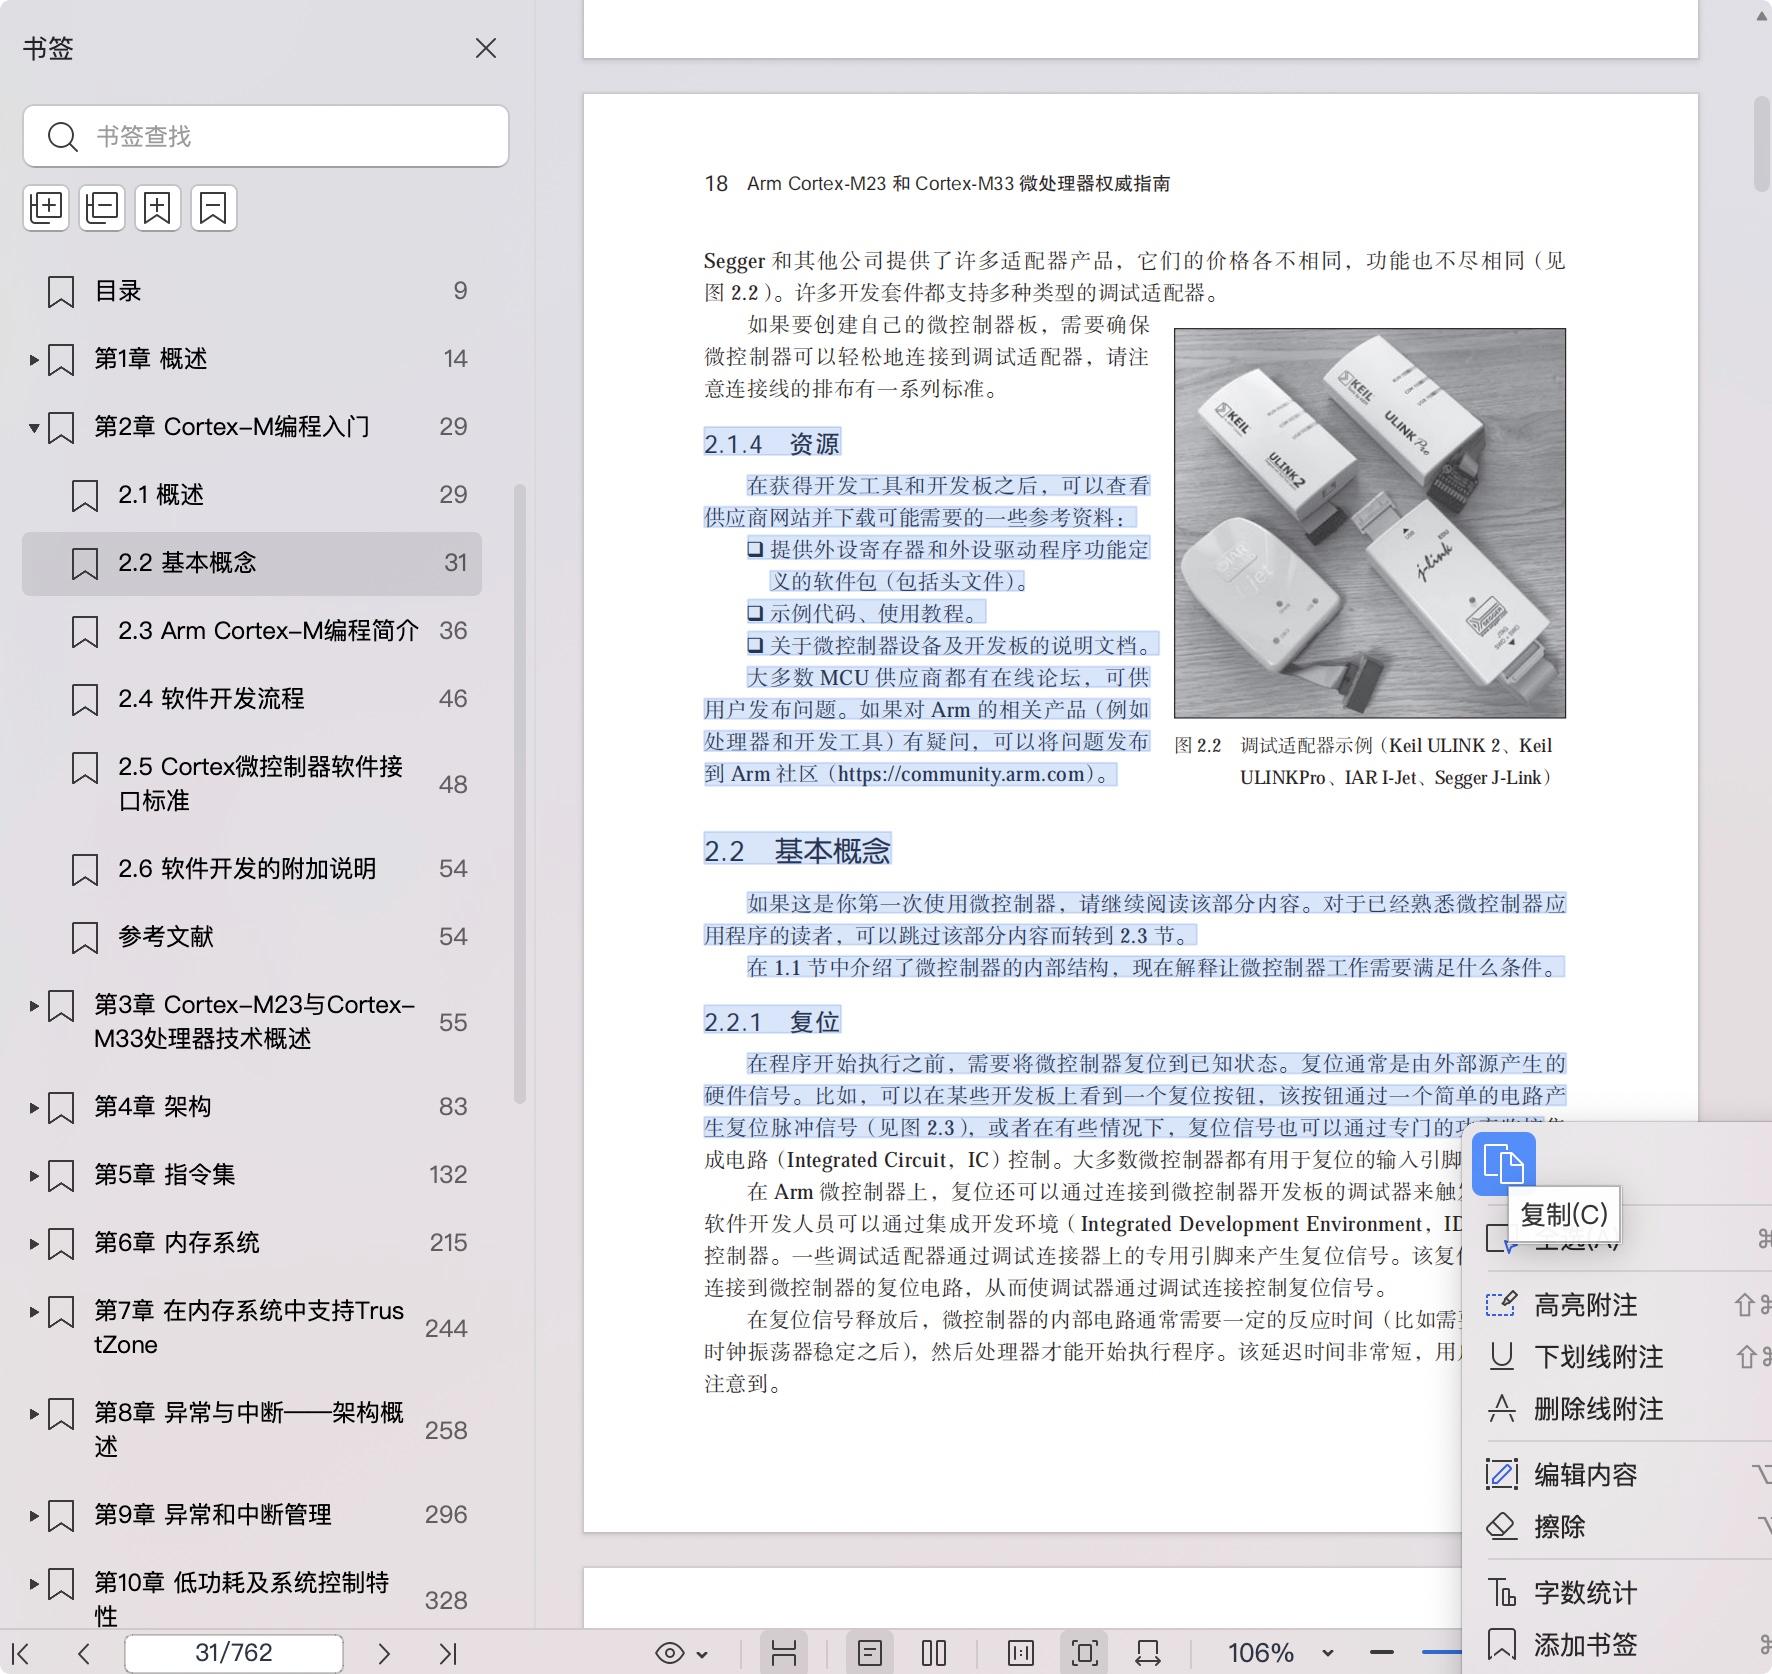Image resolution: width=1772 pixels, height=1674 pixels.
Task: Click the remove bookmark icon in sidebar
Action: pyautogui.click(x=214, y=208)
